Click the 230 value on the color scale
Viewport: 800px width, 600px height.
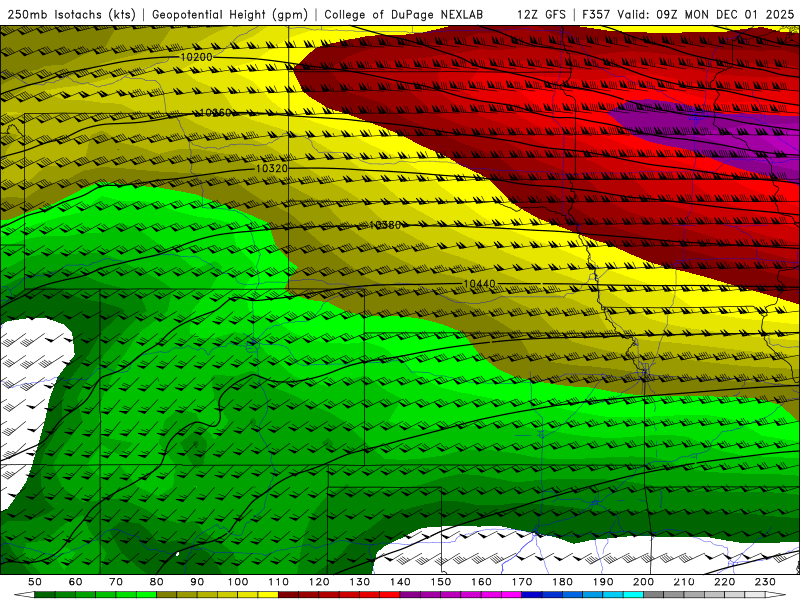click(766, 582)
